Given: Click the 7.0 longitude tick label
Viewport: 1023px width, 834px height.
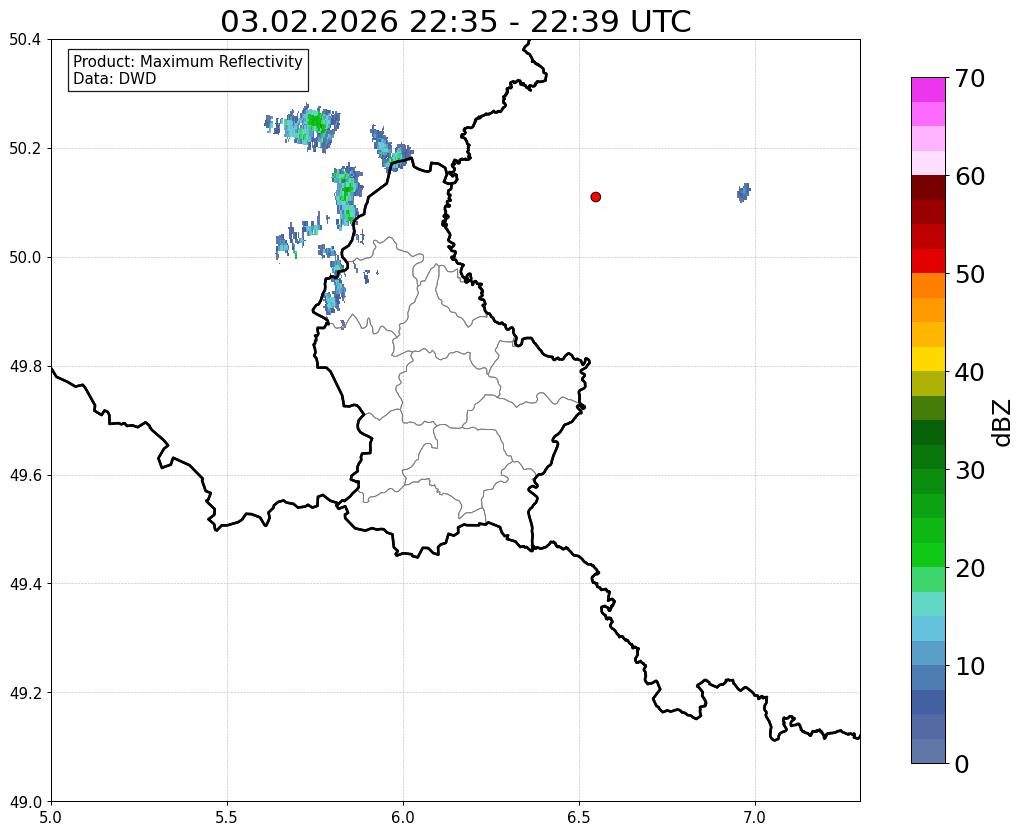Looking at the screenshot, I should click(x=756, y=817).
